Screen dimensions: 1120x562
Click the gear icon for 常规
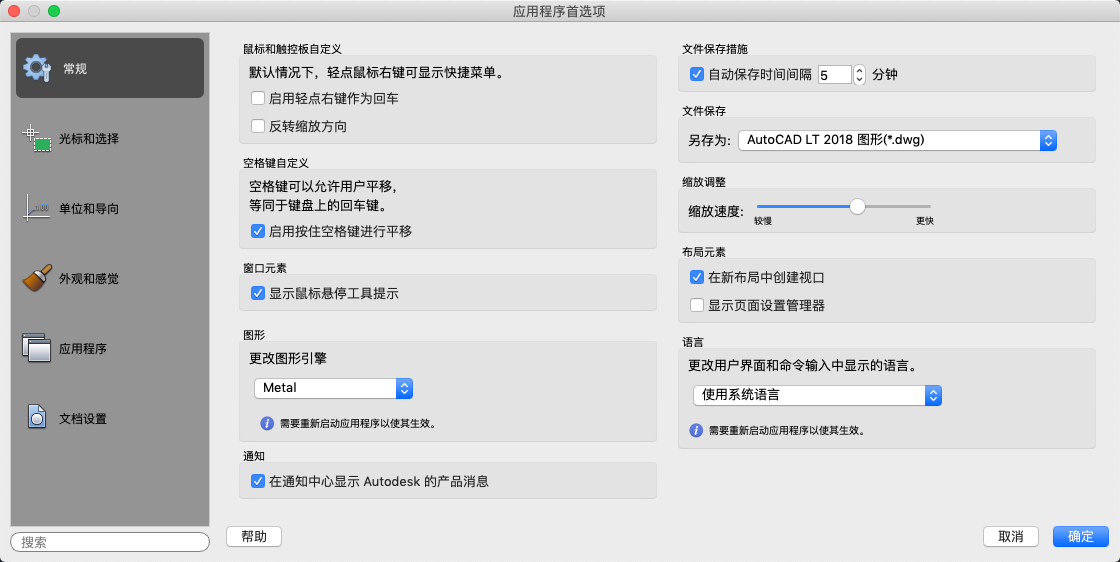click(37, 68)
